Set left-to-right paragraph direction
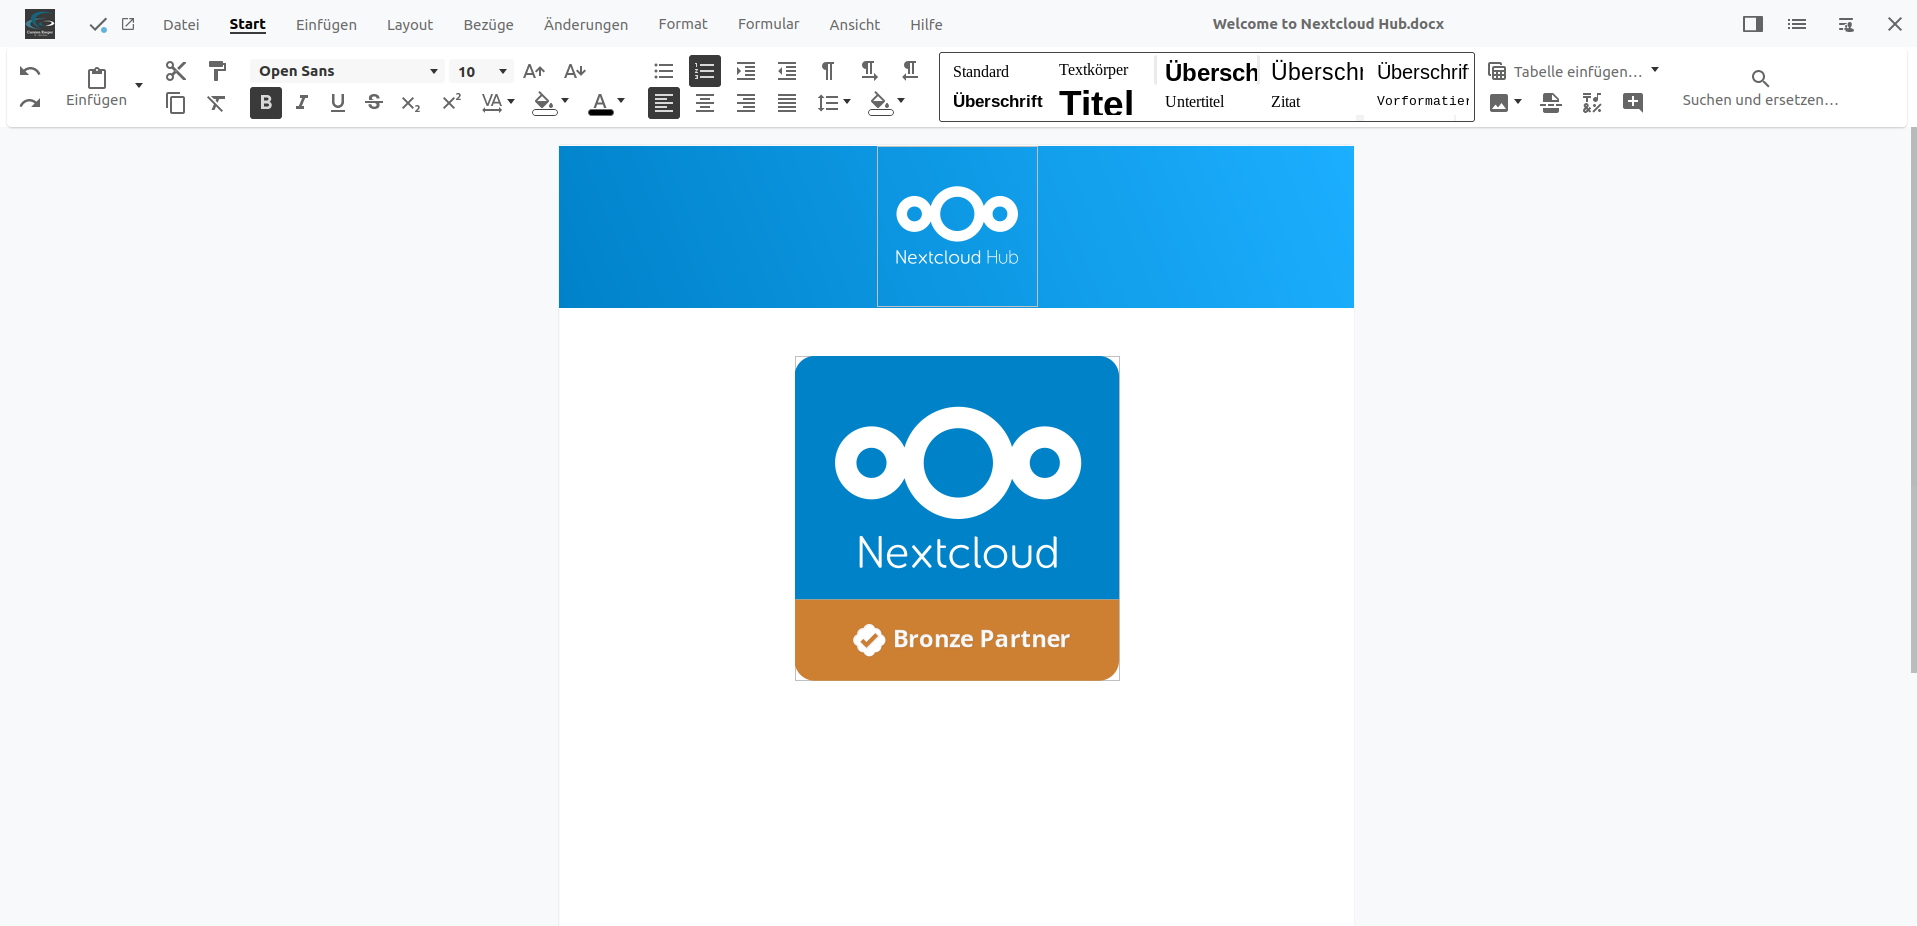Image resolution: width=1917 pixels, height=926 pixels. (x=869, y=71)
